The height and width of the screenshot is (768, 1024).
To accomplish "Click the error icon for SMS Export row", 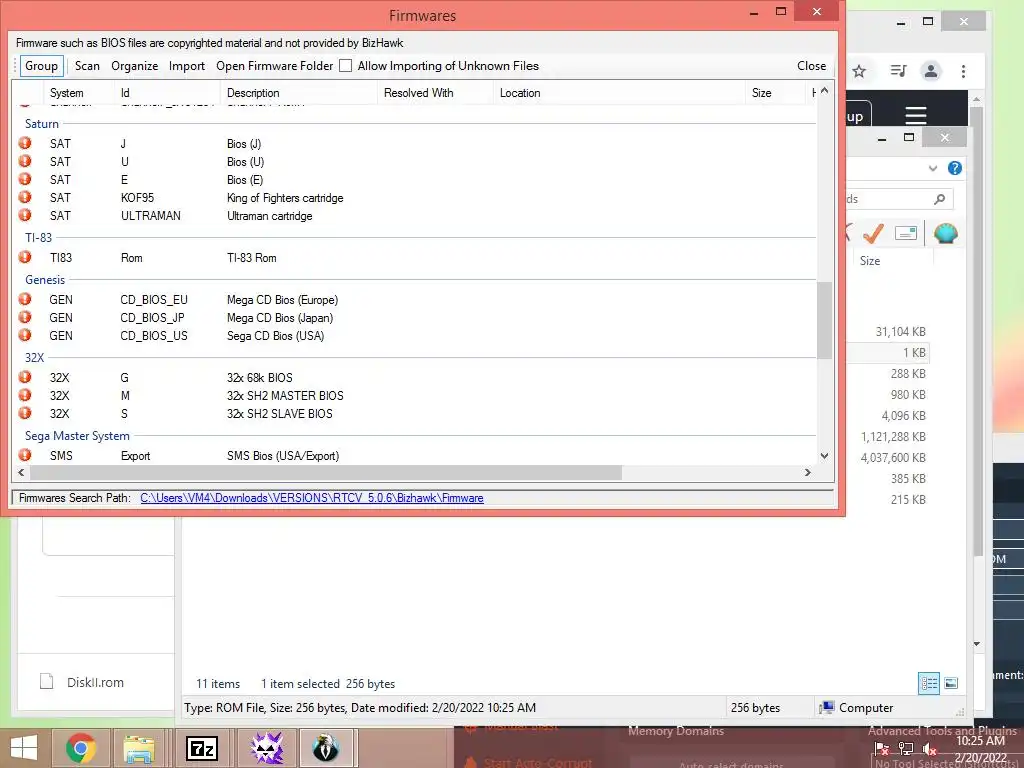I will [x=25, y=455].
